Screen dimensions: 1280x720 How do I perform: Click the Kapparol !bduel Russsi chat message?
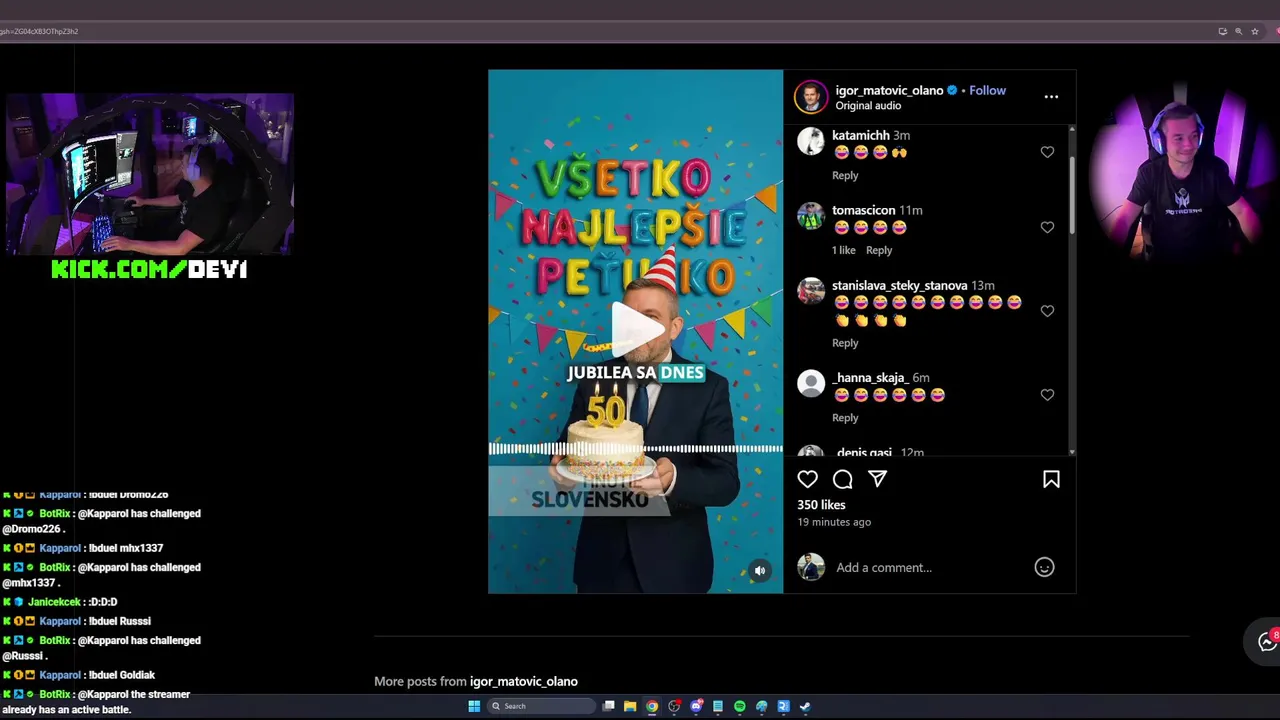point(77,621)
